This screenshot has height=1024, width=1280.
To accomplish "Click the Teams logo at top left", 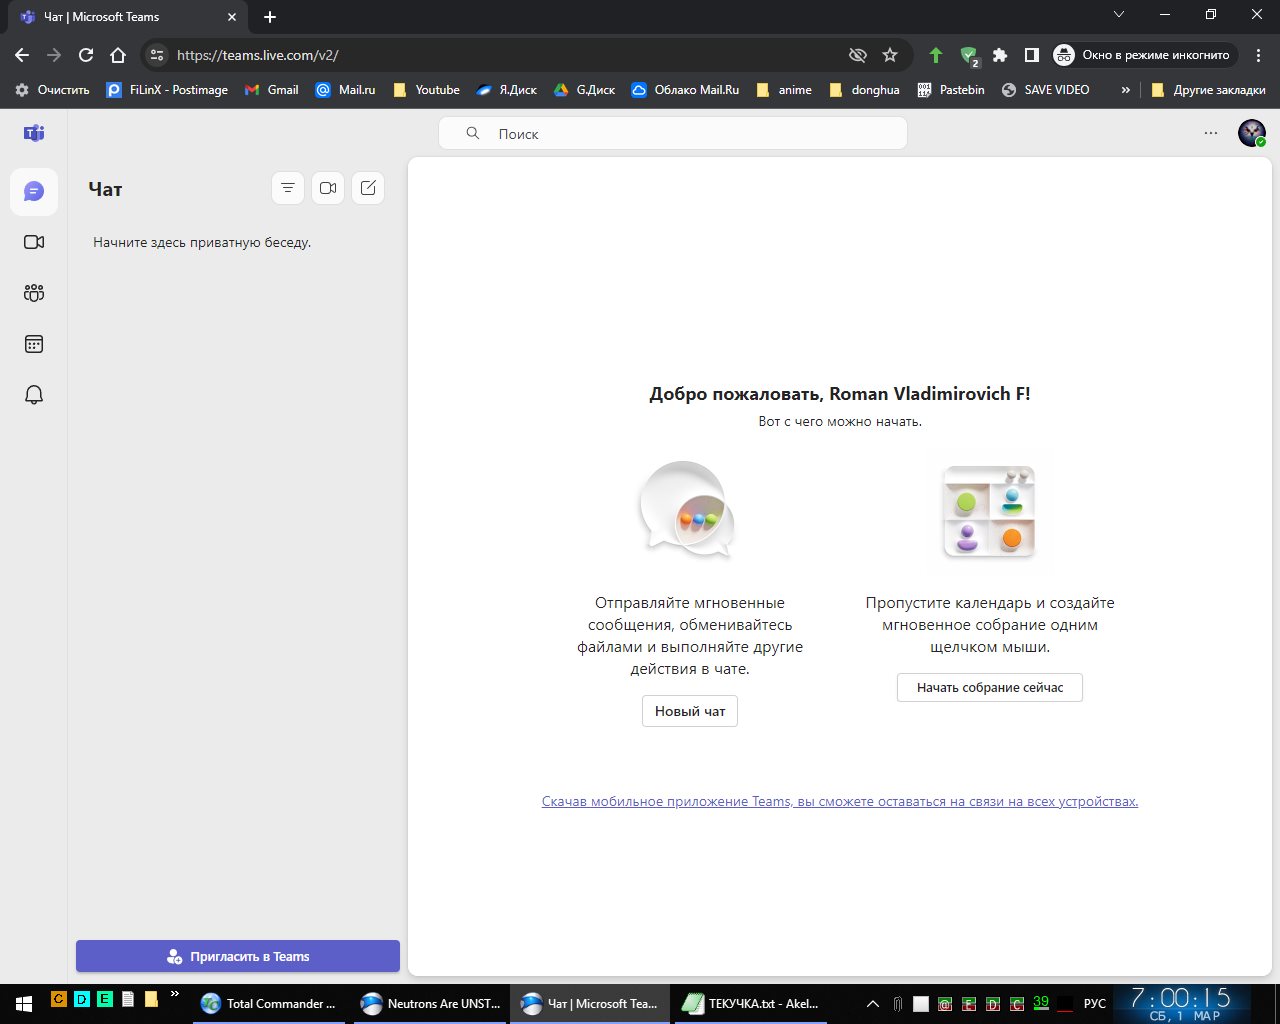I will [x=34, y=133].
